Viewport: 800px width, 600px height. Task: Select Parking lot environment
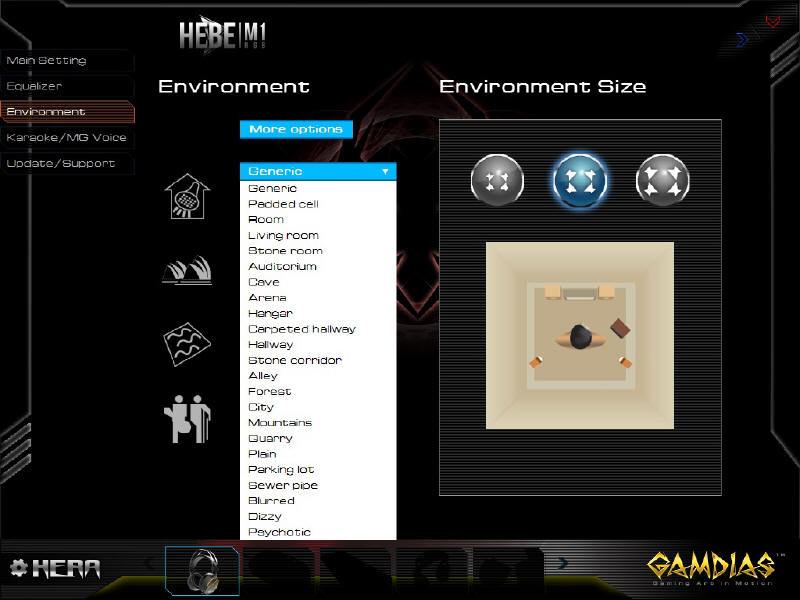(318, 469)
